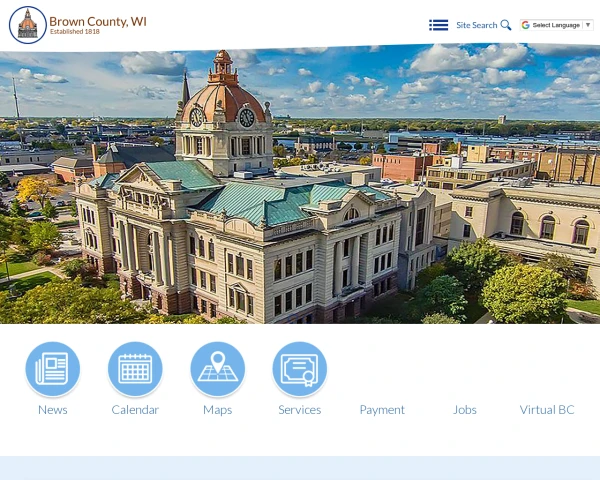Click the Maps label

click(218, 410)
